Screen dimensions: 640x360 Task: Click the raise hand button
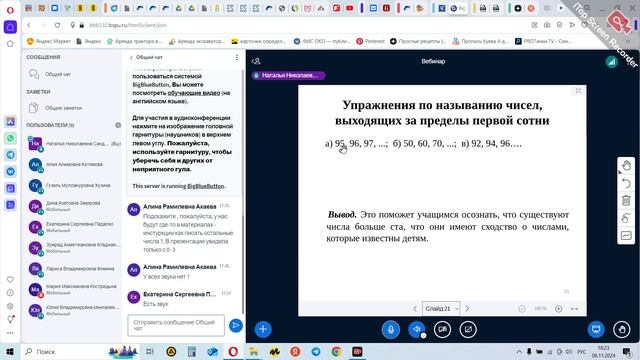click(622, 329)
